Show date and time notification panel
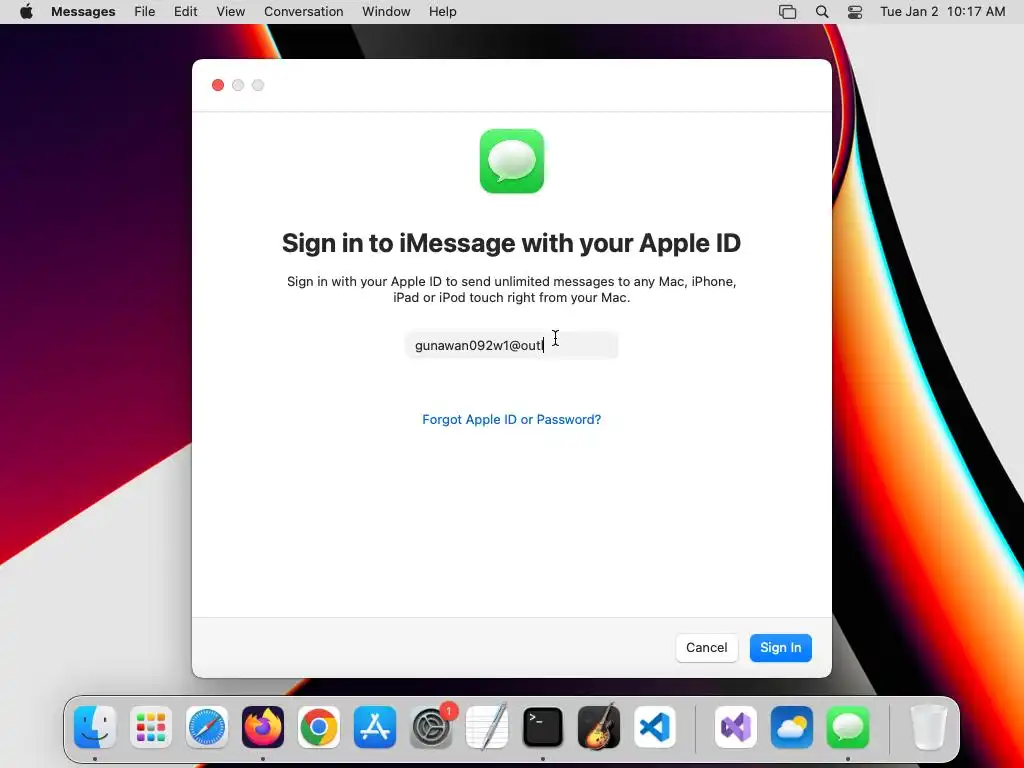This screenshot has width=1024, height=768. 942,12
